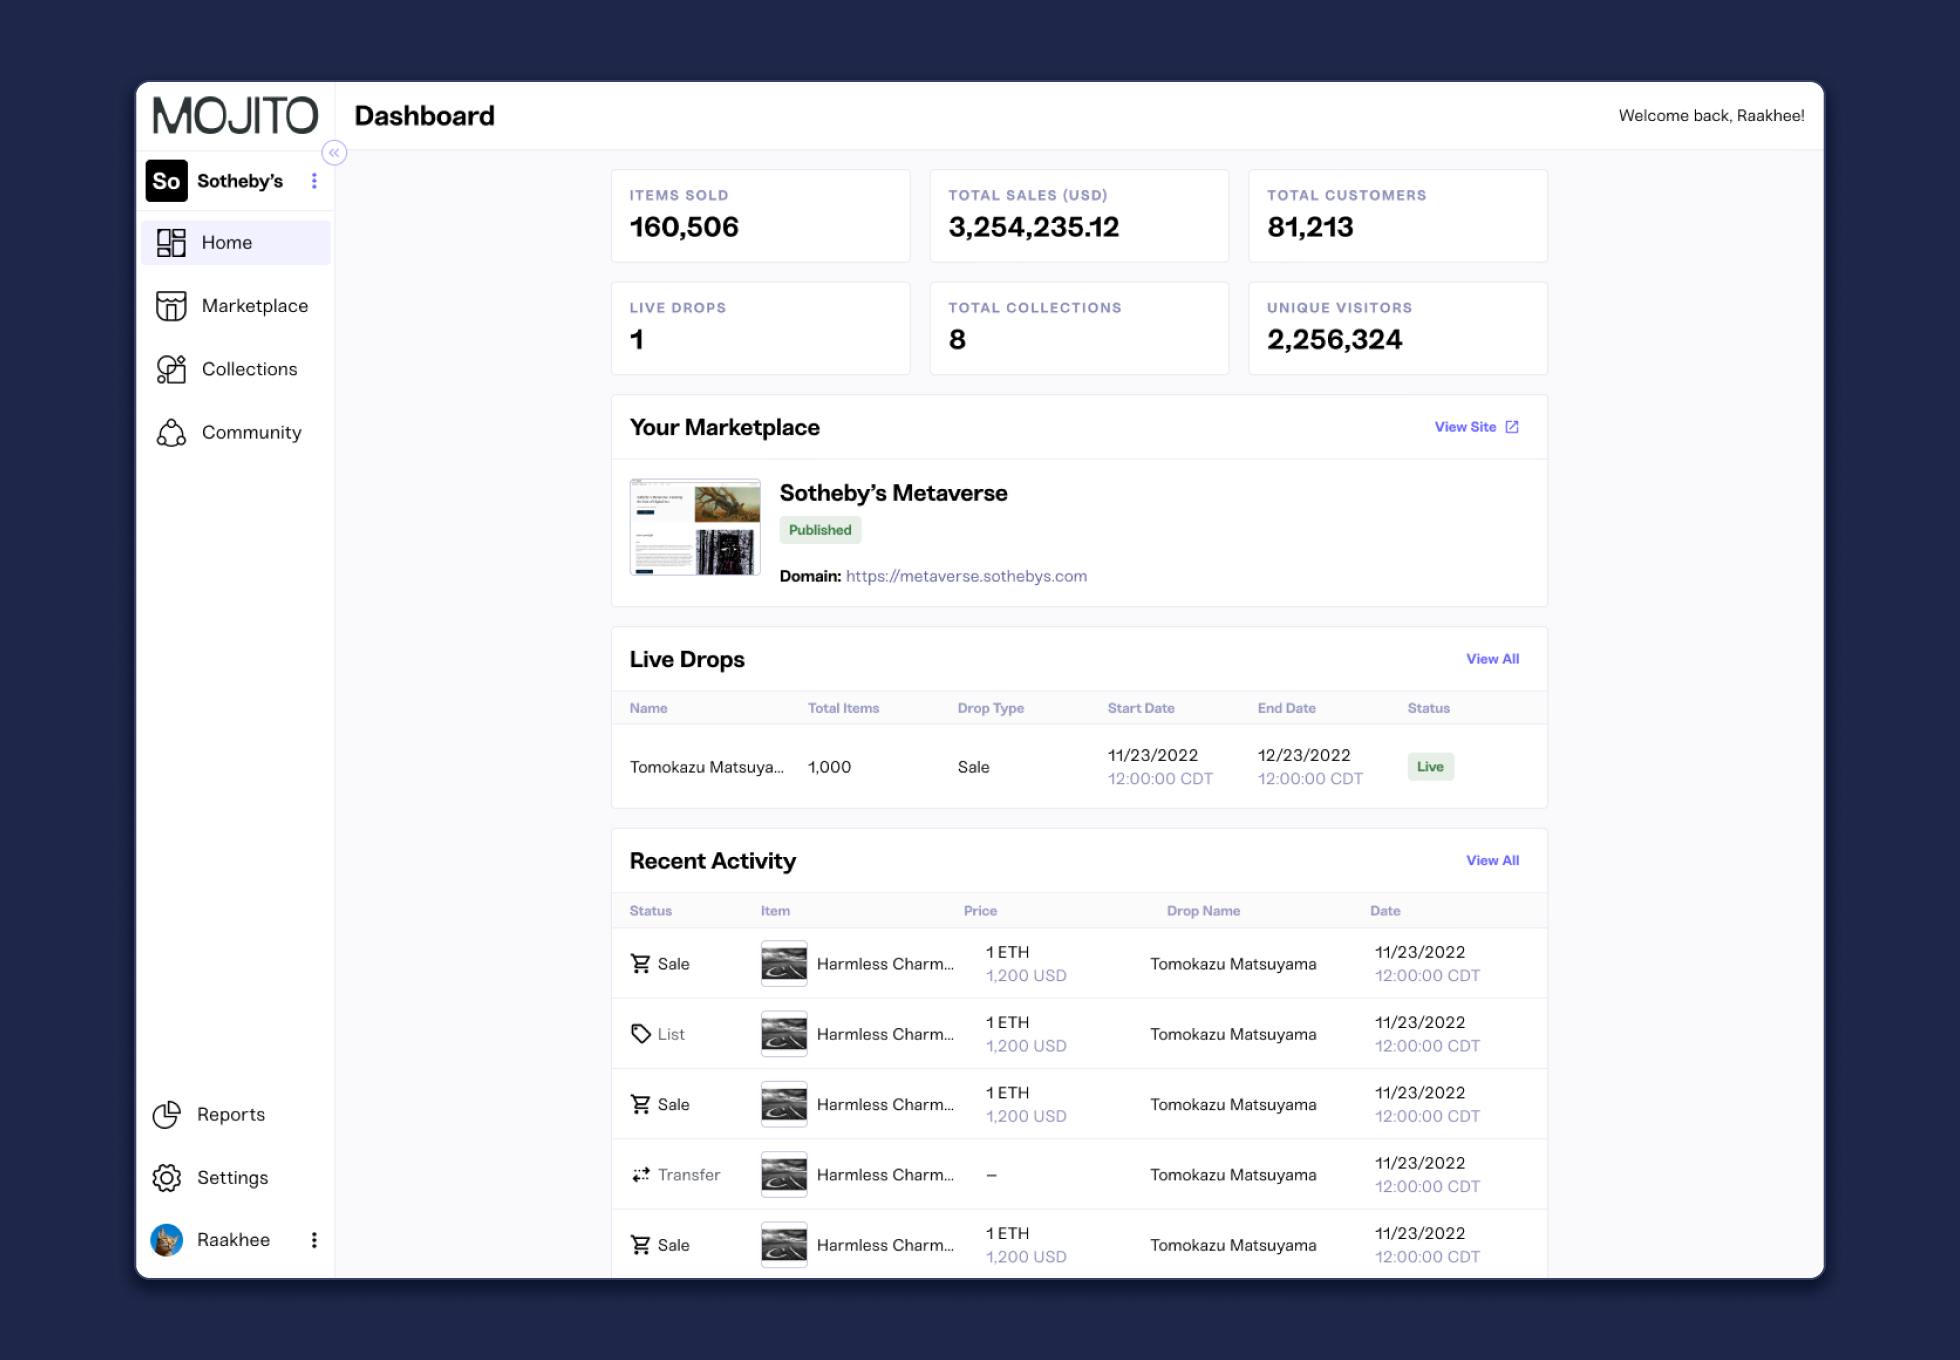Click the Mojito logo

[x=235, y=116]
